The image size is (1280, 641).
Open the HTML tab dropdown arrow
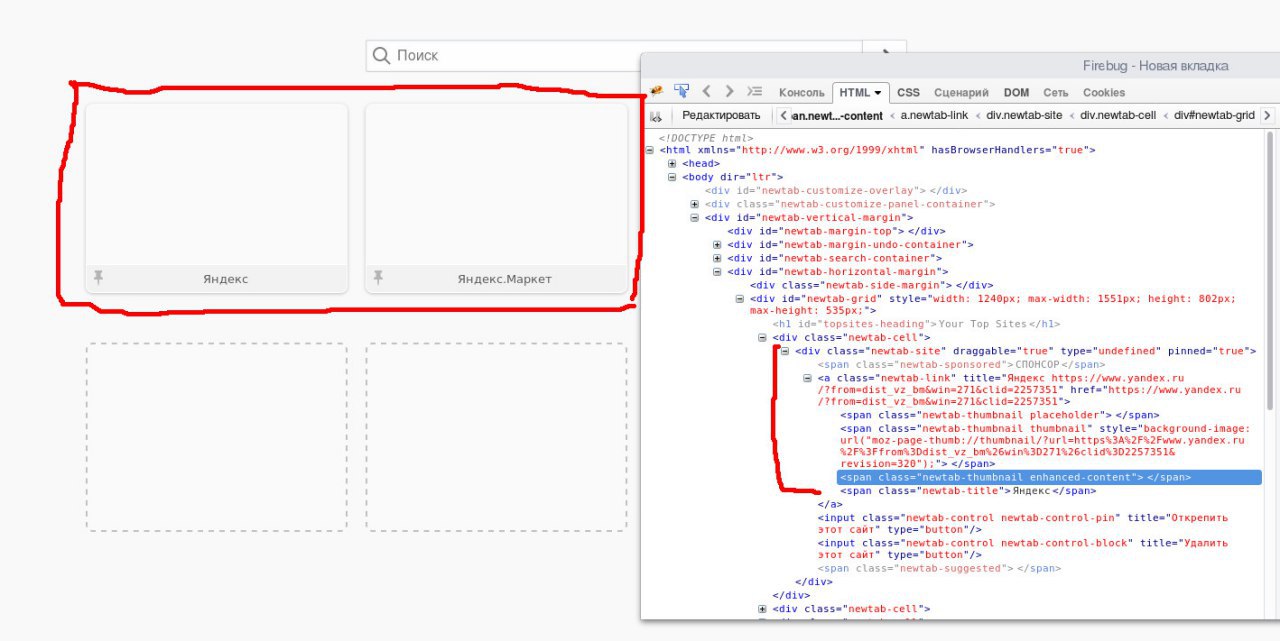point(877,92)
